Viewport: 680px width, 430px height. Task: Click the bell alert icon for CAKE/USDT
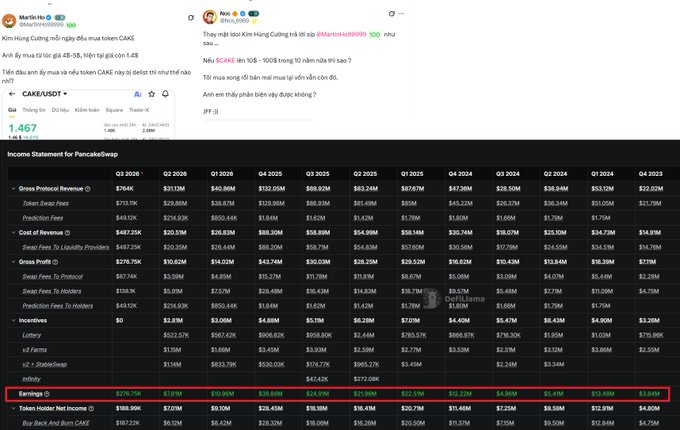[x=165, y=94]
